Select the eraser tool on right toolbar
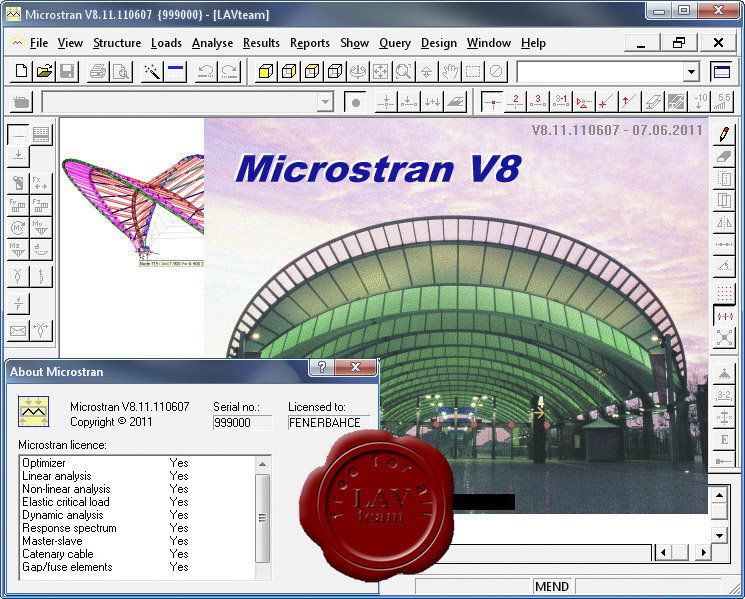The width and height of the screenshot is (745, 599). point(724,156)
